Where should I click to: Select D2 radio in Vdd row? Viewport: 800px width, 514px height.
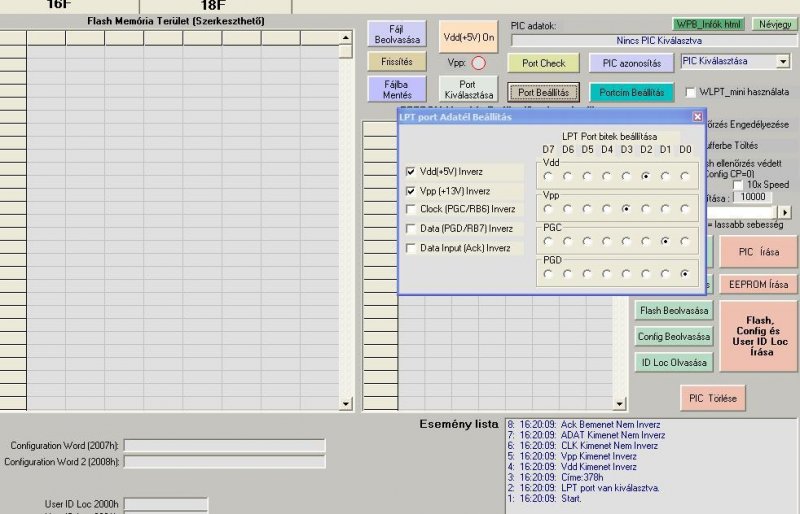pyautogui.click(x=646, y=176)
